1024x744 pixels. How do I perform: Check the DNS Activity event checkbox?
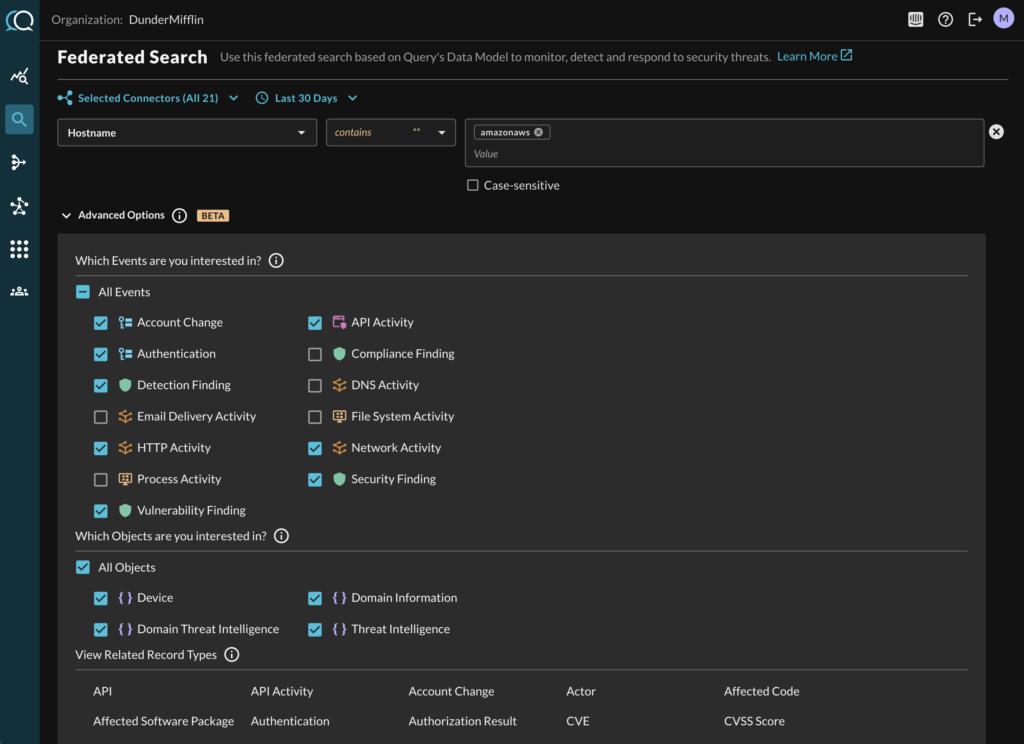pos(315,385)
